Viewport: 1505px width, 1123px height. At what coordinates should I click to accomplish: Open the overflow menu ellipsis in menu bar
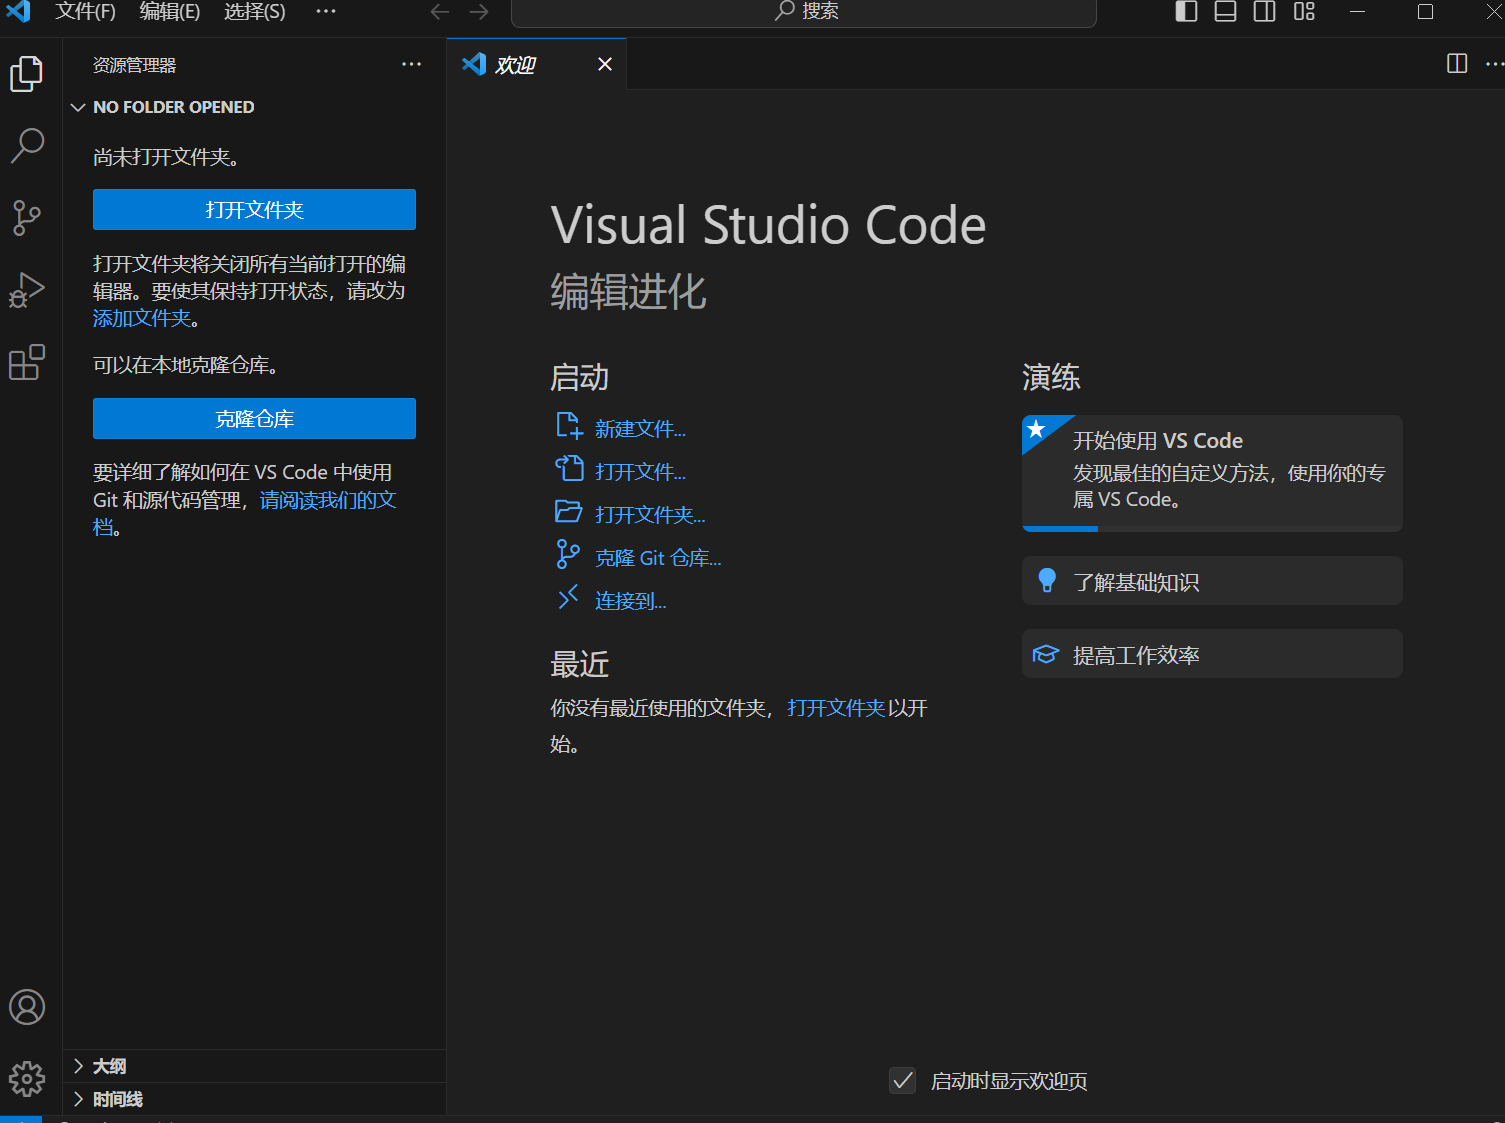tap(326, 12)
